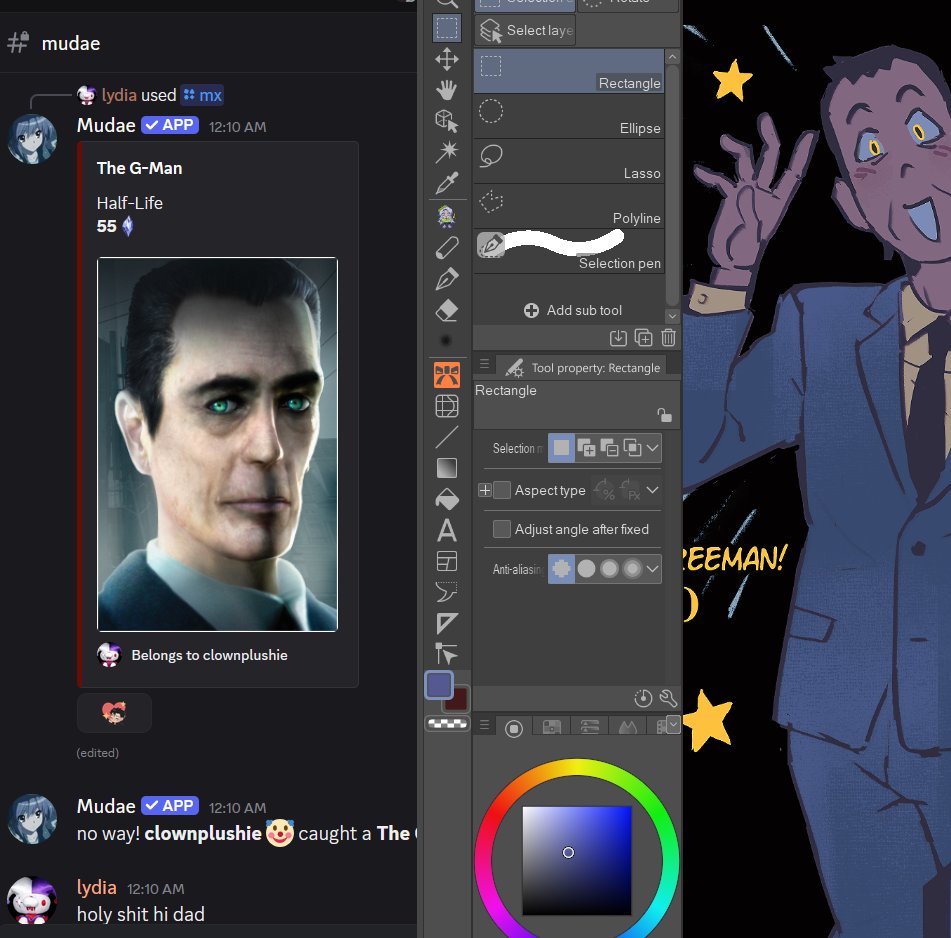
Task: Select the Gradient tool
Action: click(447, 468)
